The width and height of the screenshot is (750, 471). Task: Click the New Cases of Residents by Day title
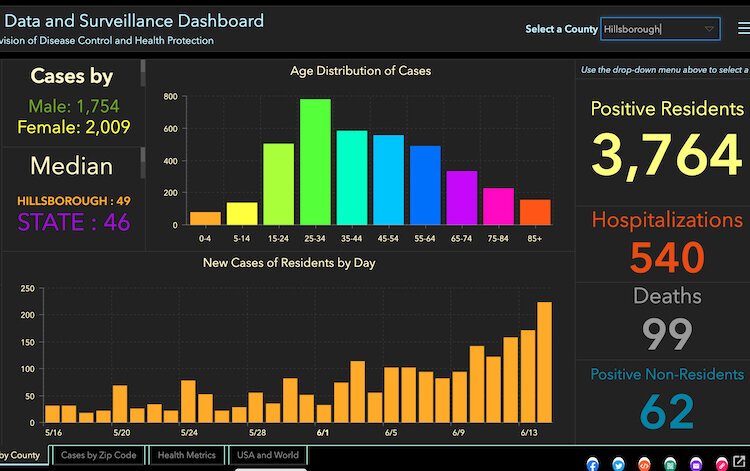tap(289, 263)
